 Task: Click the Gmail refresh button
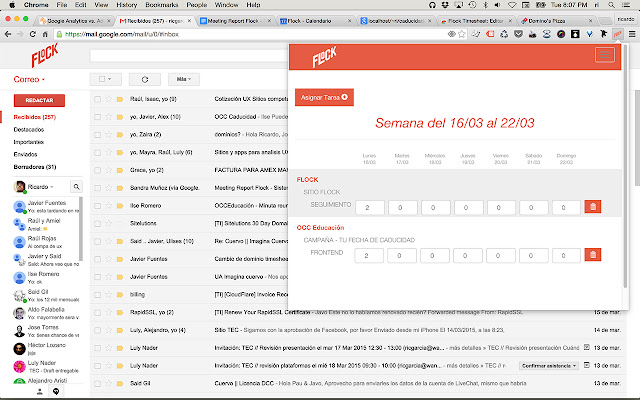pyautogui.click(x=144, y=79)
